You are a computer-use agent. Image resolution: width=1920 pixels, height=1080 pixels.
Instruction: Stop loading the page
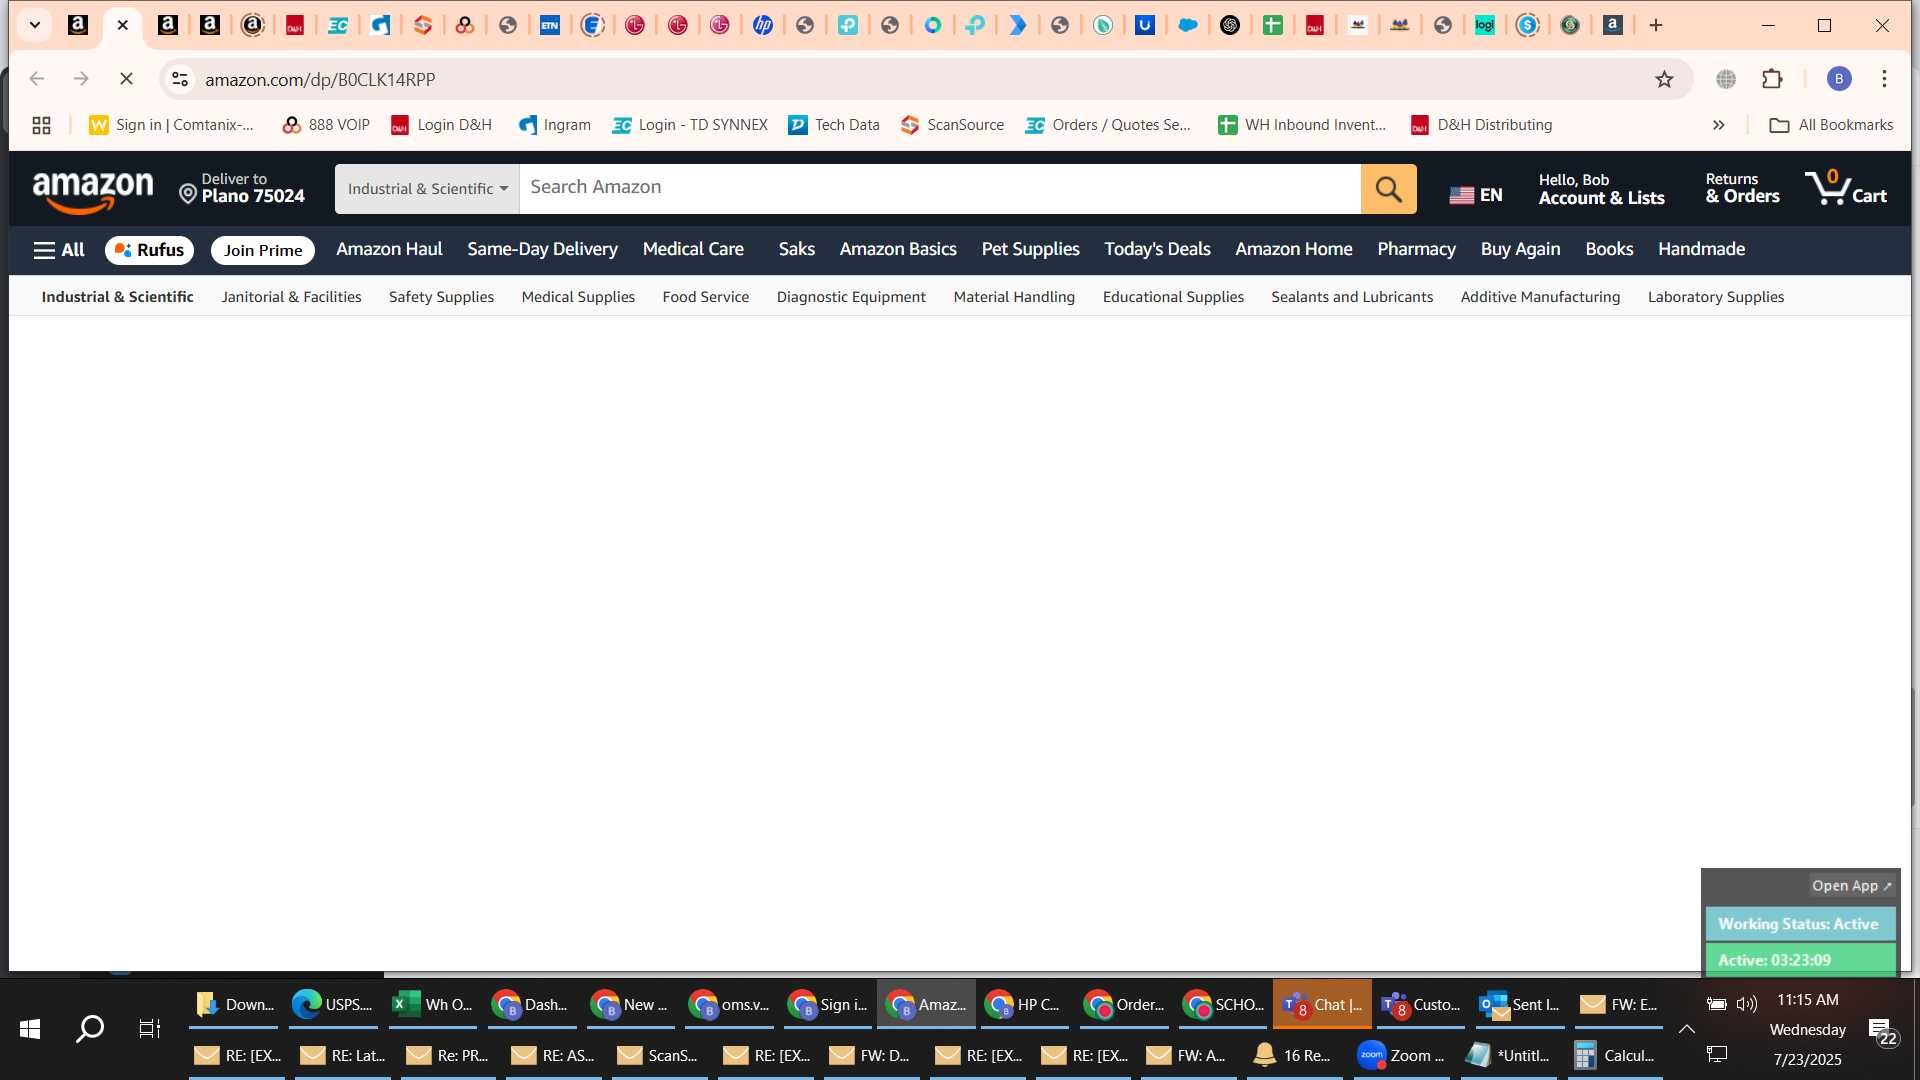point(126,79)
